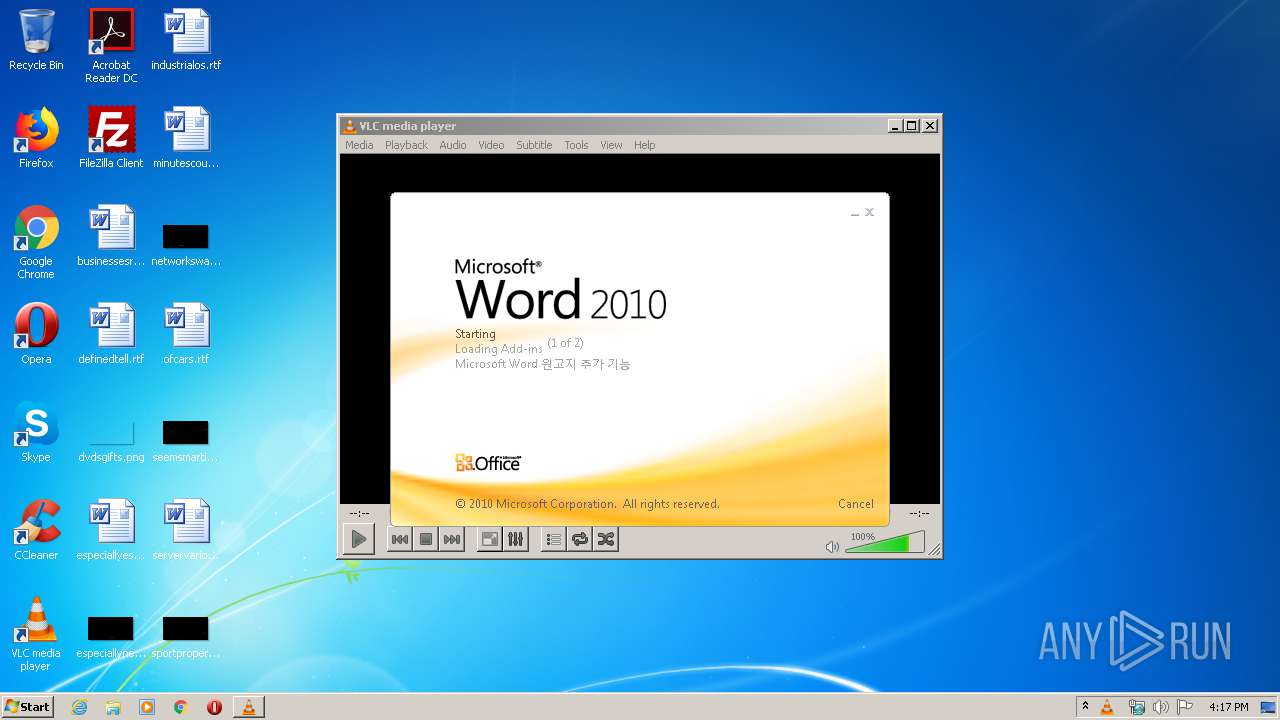Mute VLC via the speaker icon

[832, 547]
